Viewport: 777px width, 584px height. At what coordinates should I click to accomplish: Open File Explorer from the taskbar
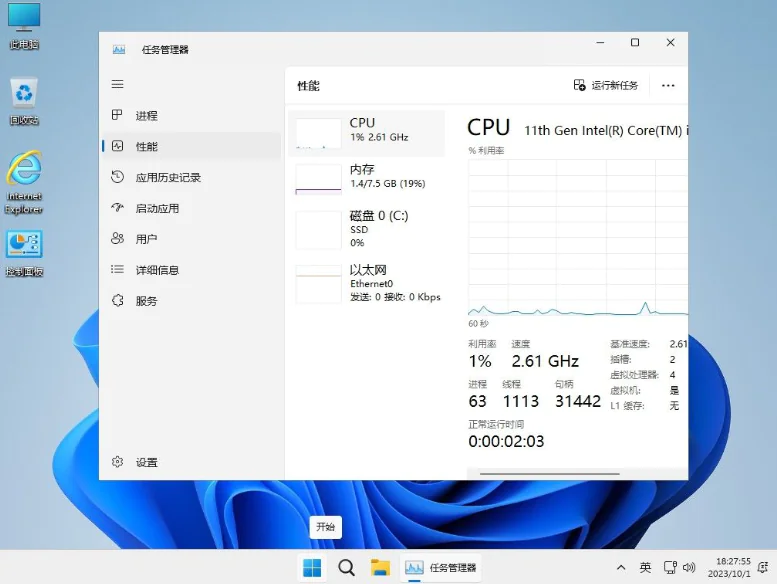pyautogui.click(x=381, y=568)
